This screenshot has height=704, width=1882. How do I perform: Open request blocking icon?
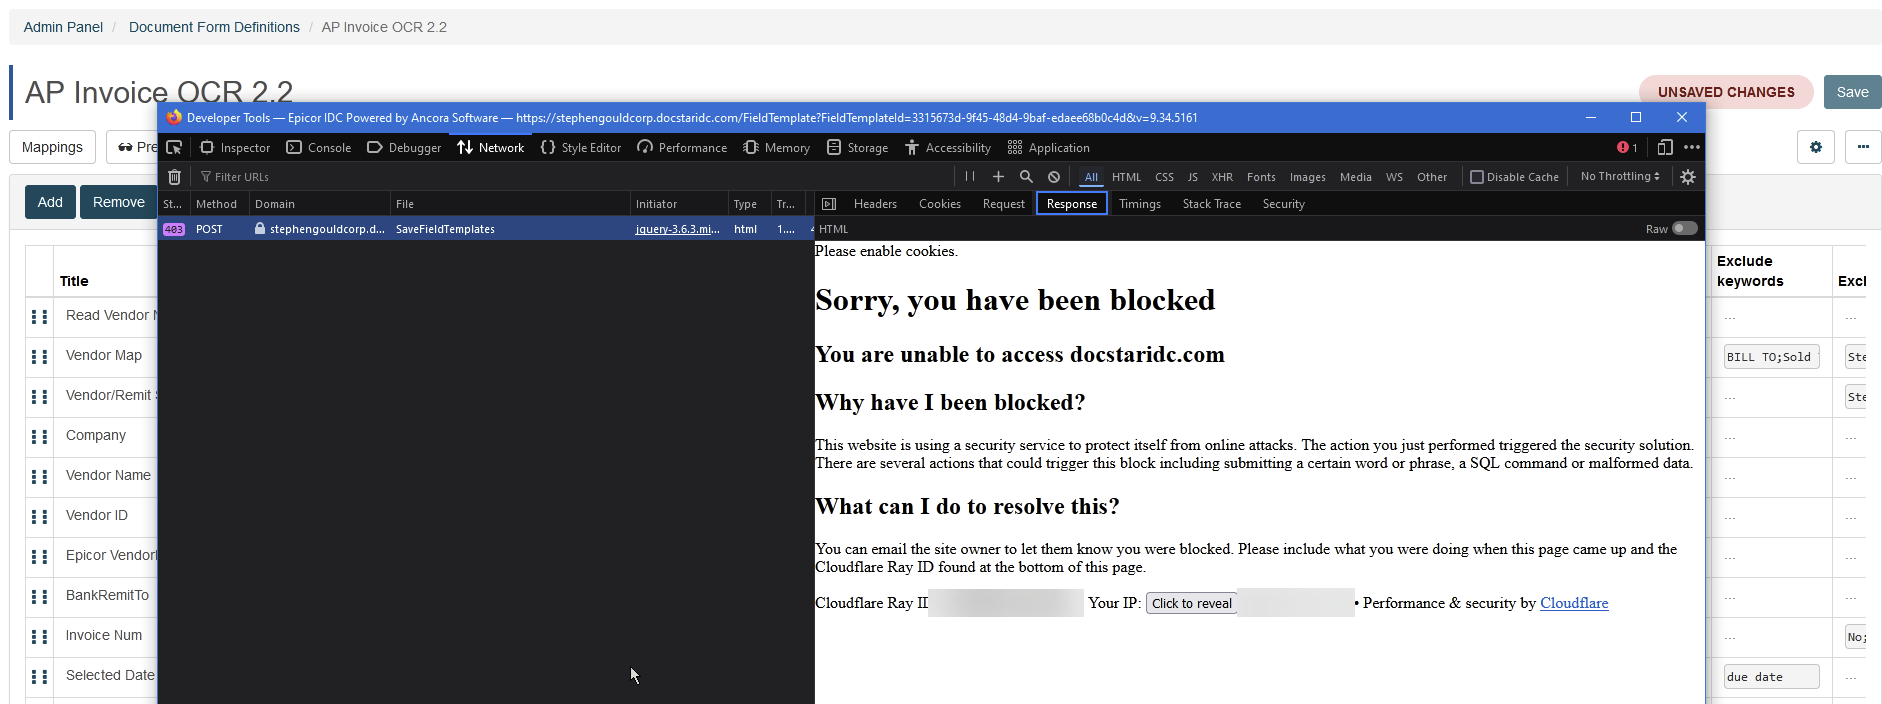(1054, 177)
